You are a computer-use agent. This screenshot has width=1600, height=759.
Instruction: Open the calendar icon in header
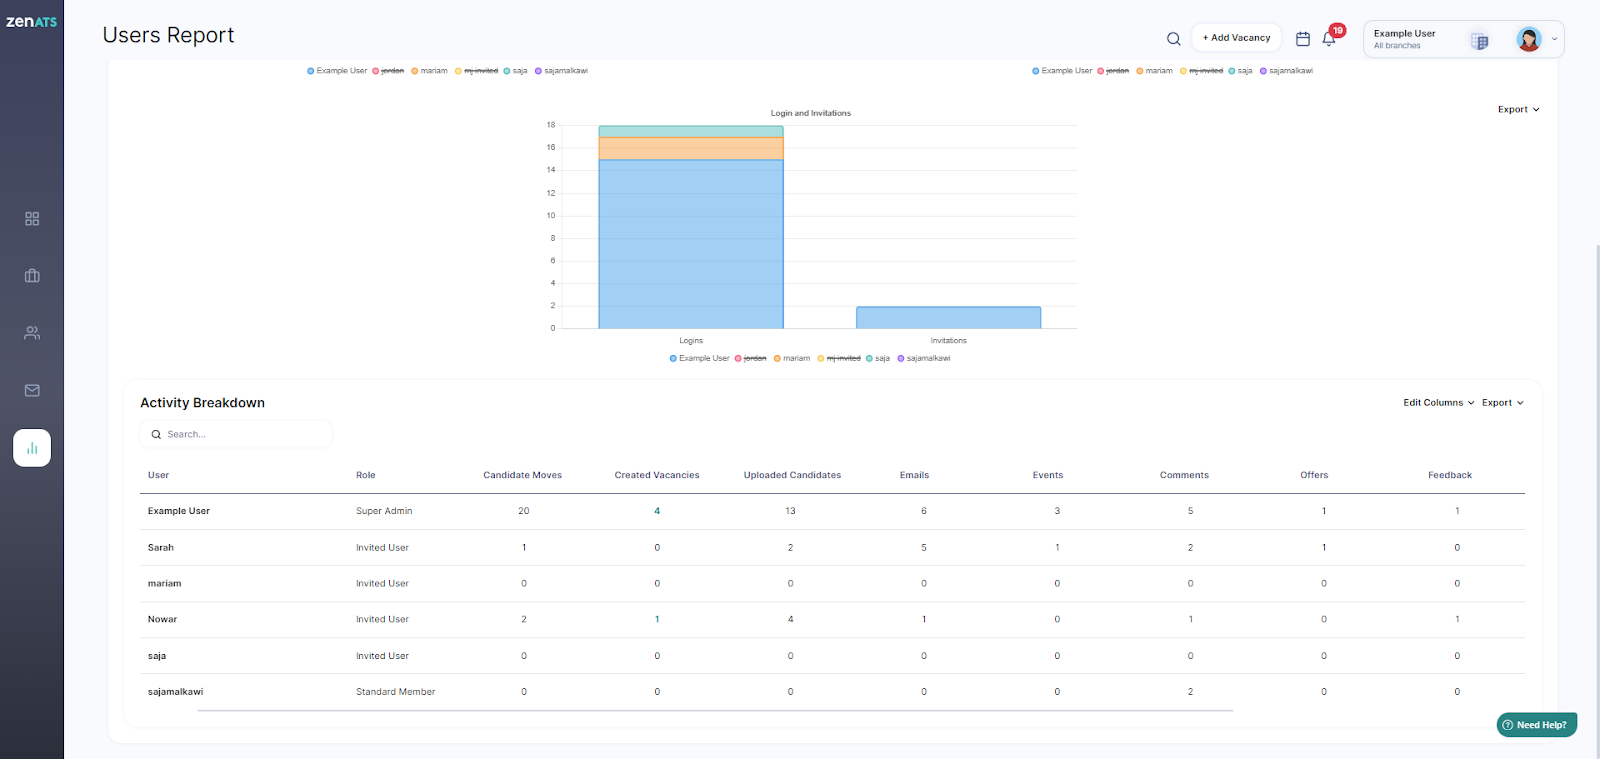pos(1303,39)
